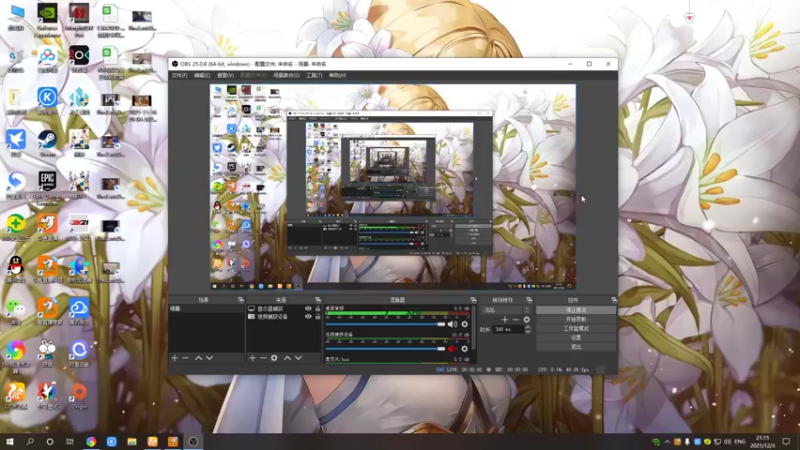Add a new source with plus icon

click(x=252, y=358)
